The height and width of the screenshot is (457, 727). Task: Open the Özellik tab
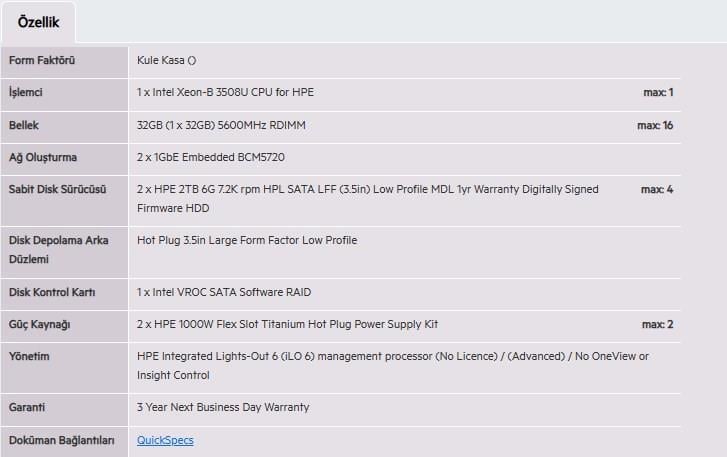(38, 22)
